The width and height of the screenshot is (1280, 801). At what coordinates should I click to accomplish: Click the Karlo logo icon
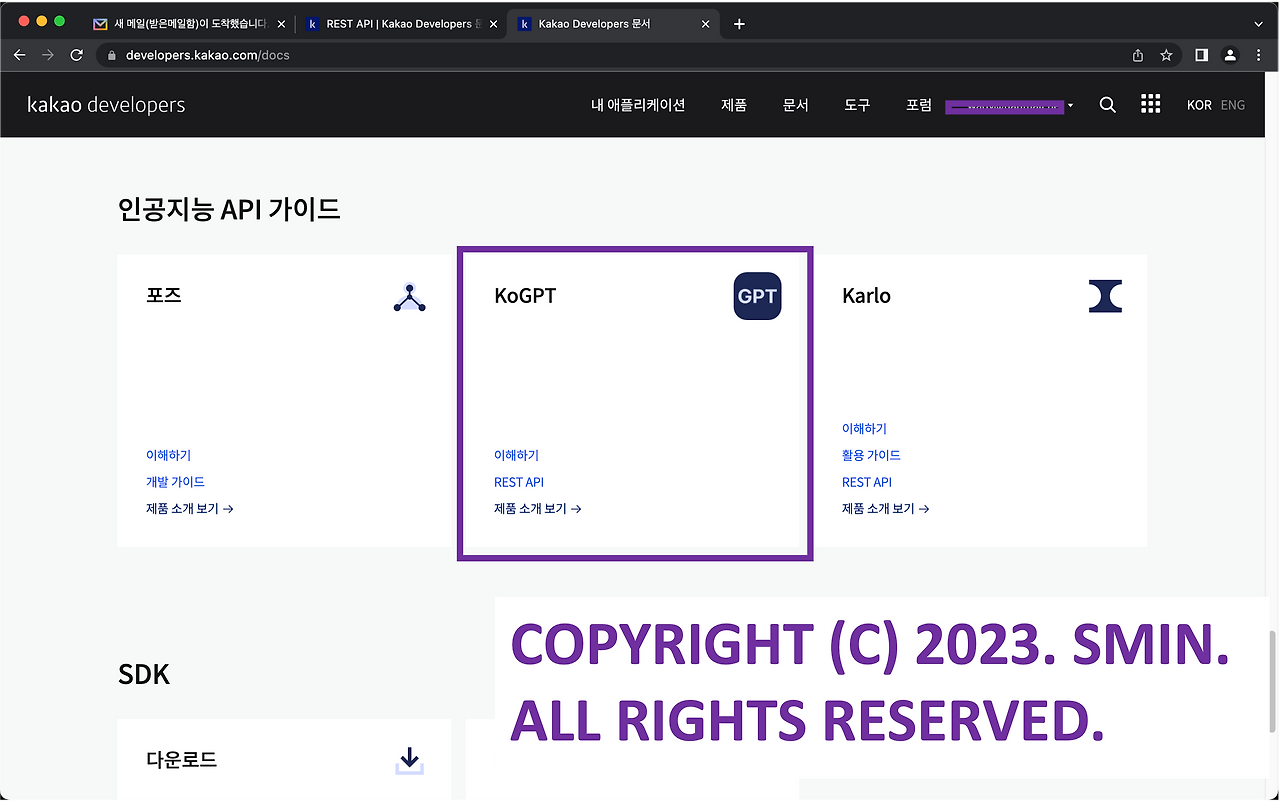(1105, 296)
